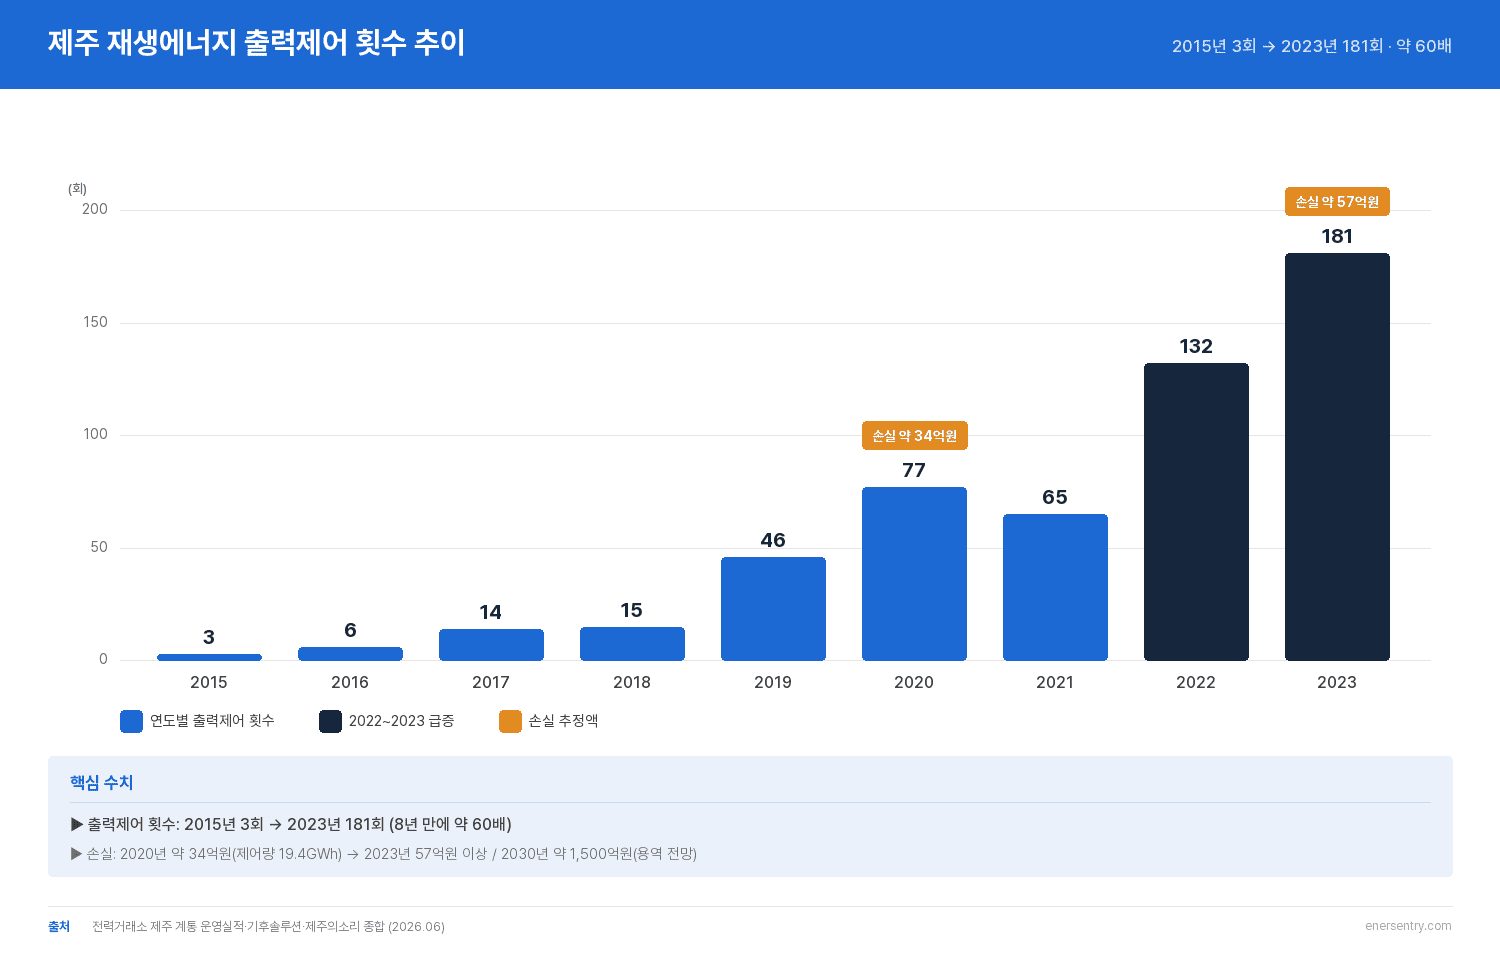Click the orange legend swatch 손실 추정액

[510, 721]
